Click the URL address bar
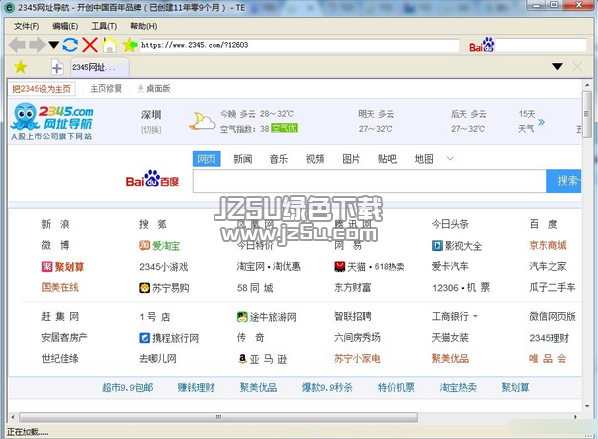Screen dimensions: 598x439 (x=299, y=45)
